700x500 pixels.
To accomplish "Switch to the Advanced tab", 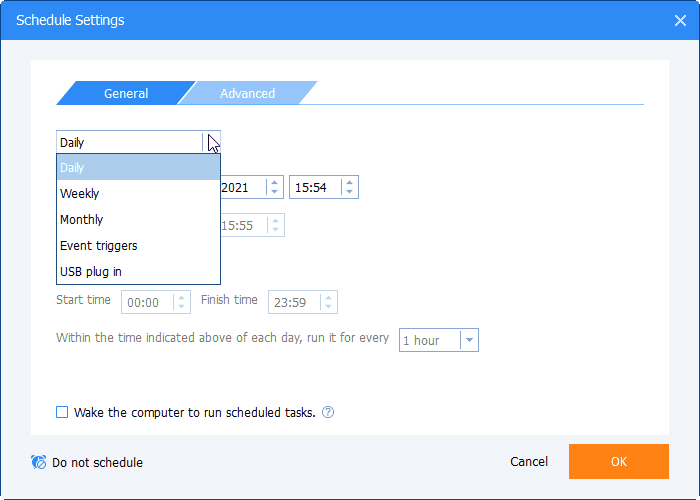I will 247,93.
